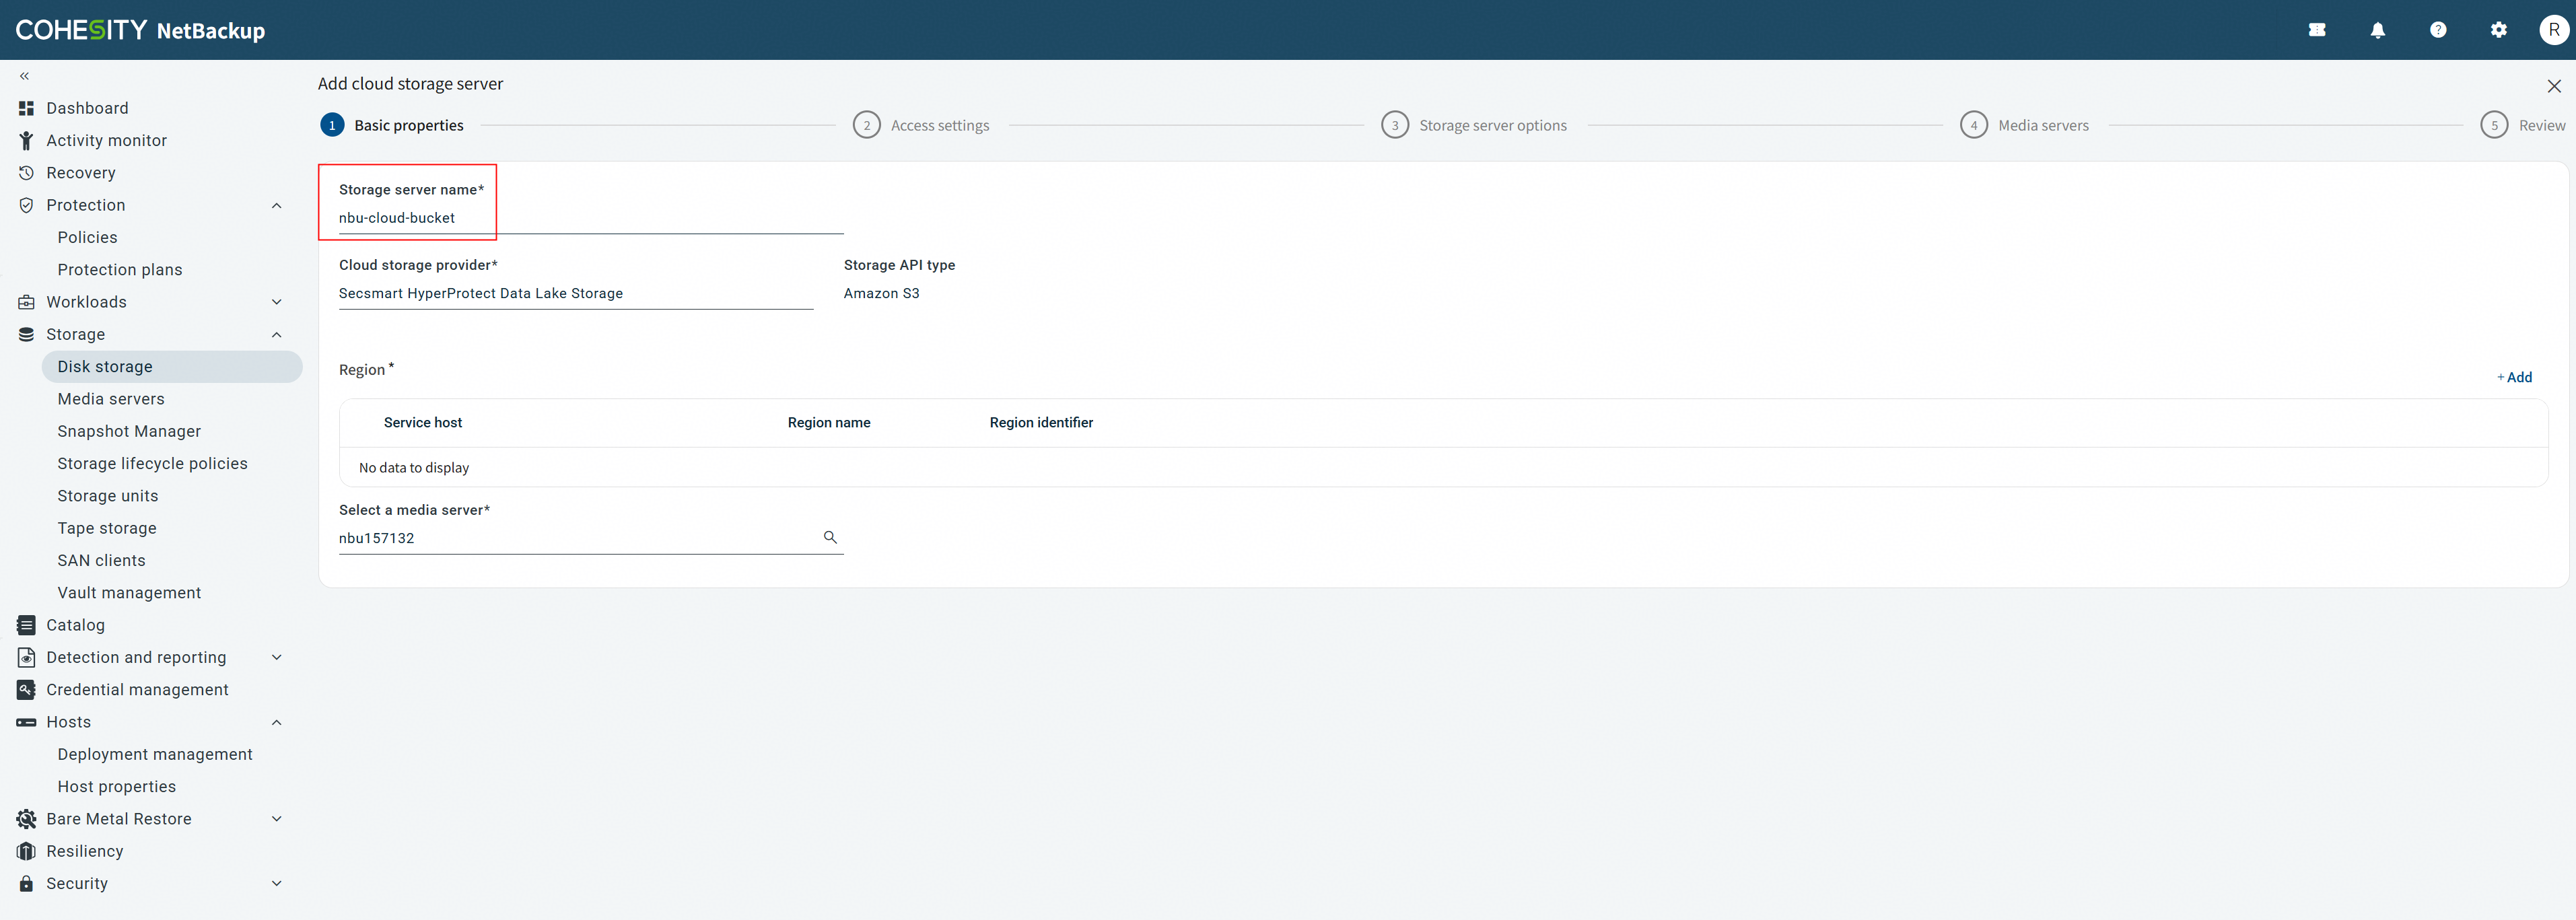Search media servers with magnifier icon
Screen dimensions: 2576x920
[x=830, y=537]
